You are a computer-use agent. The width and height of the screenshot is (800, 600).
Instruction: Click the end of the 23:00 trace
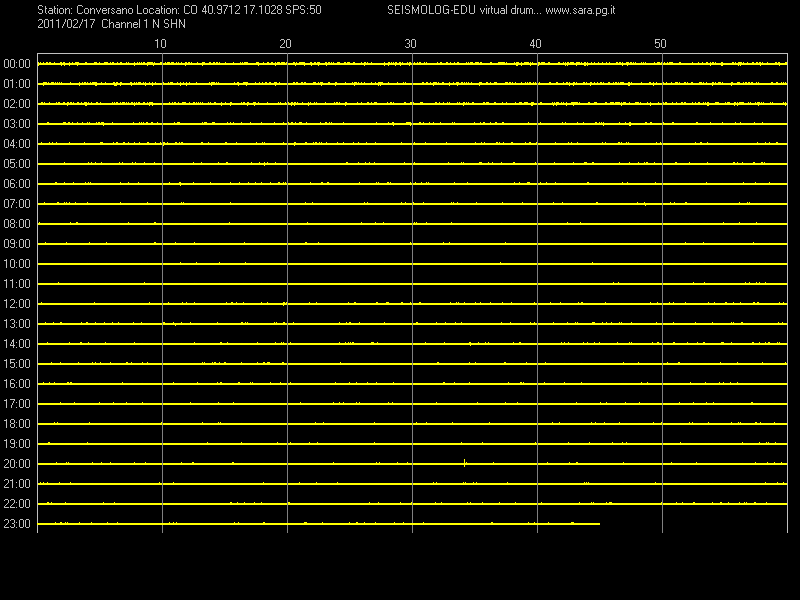(x=599, y=524)
